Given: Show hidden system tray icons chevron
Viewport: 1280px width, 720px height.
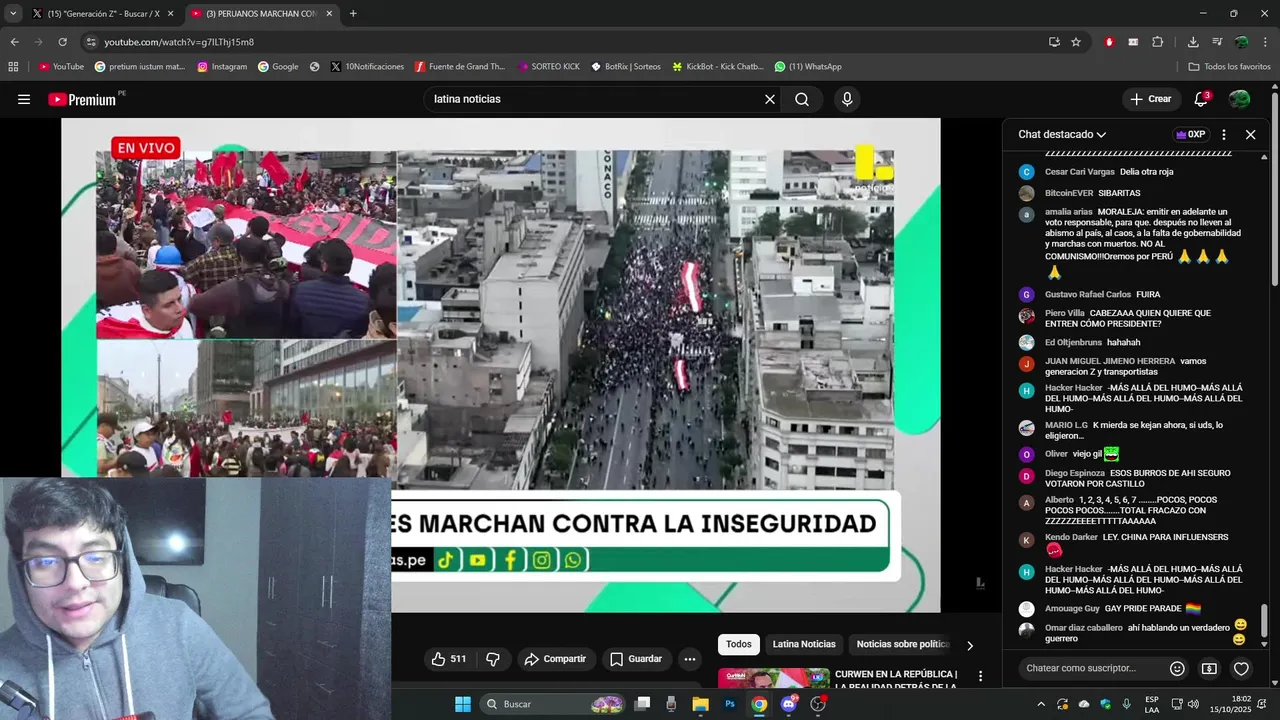Looking at the screenshot, I should (x=1041, y=704).
